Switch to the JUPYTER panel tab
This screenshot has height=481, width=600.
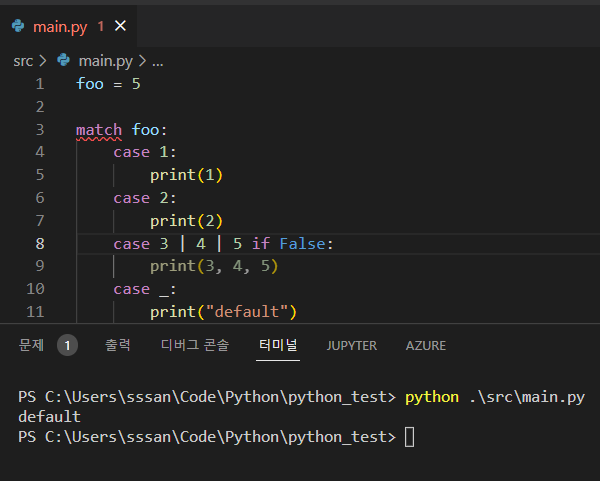pyautogui.click(x=351, y=345)
